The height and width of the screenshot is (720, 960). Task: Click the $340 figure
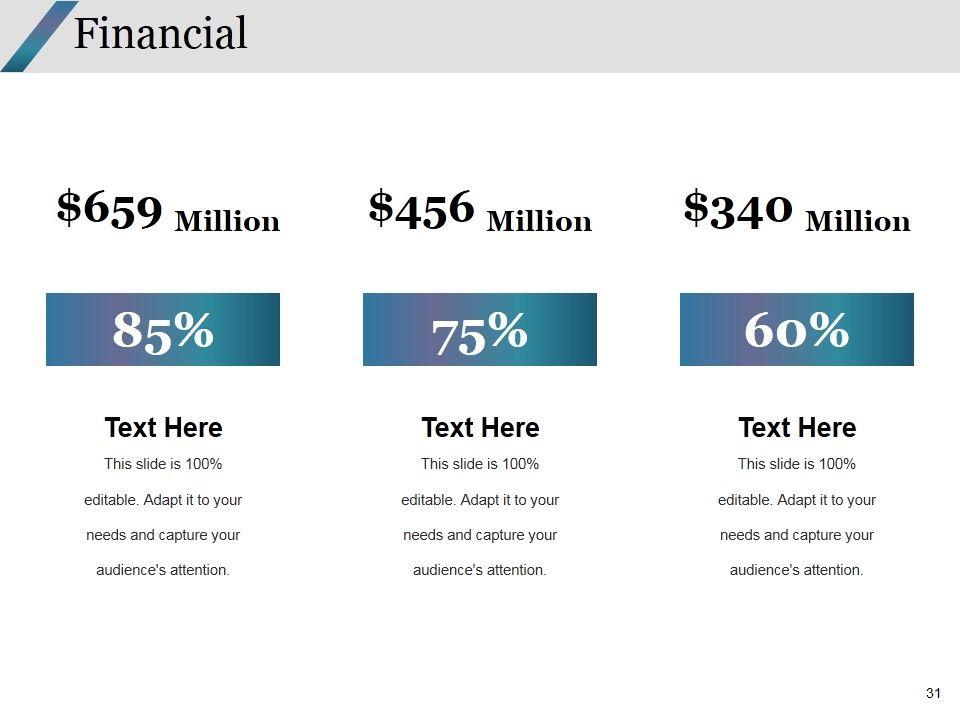[x=738, y=208]
